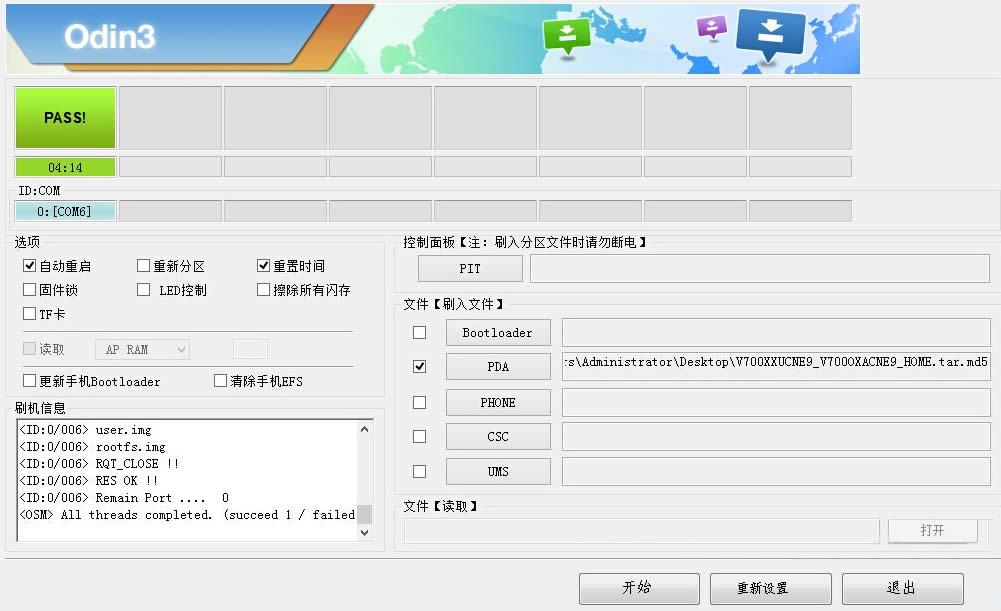
Task: Click the small field beside AP RAM
Action: click(x=250, y=349)
